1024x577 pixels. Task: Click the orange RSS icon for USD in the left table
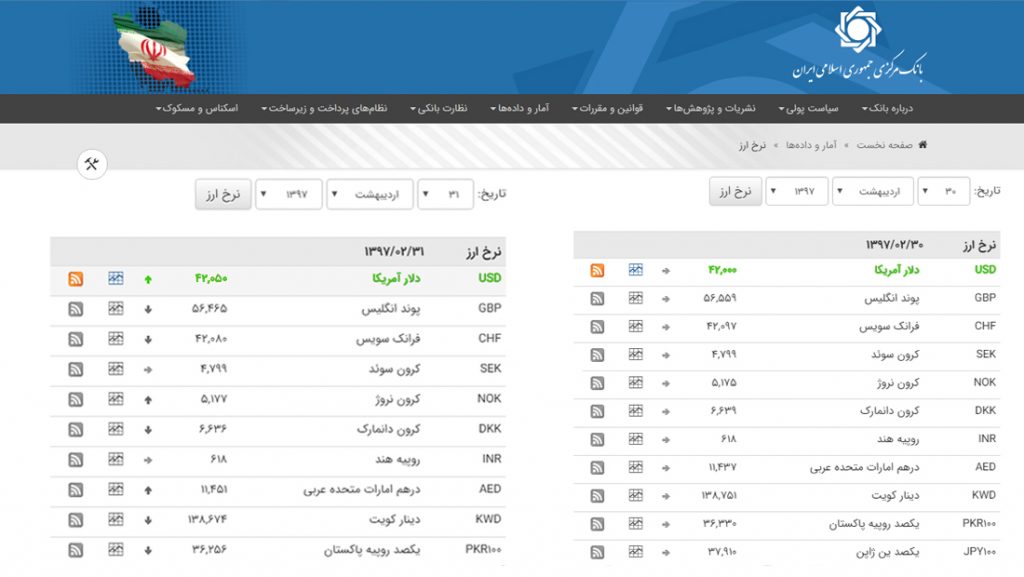pyautogui.click(x=75, y=279)
